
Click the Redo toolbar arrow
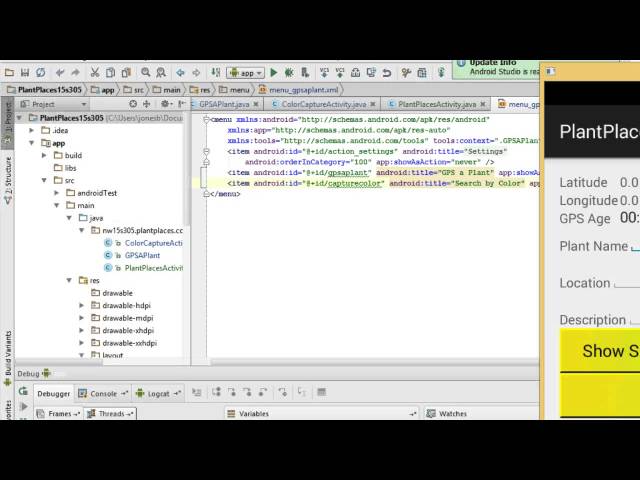[76, 73]
